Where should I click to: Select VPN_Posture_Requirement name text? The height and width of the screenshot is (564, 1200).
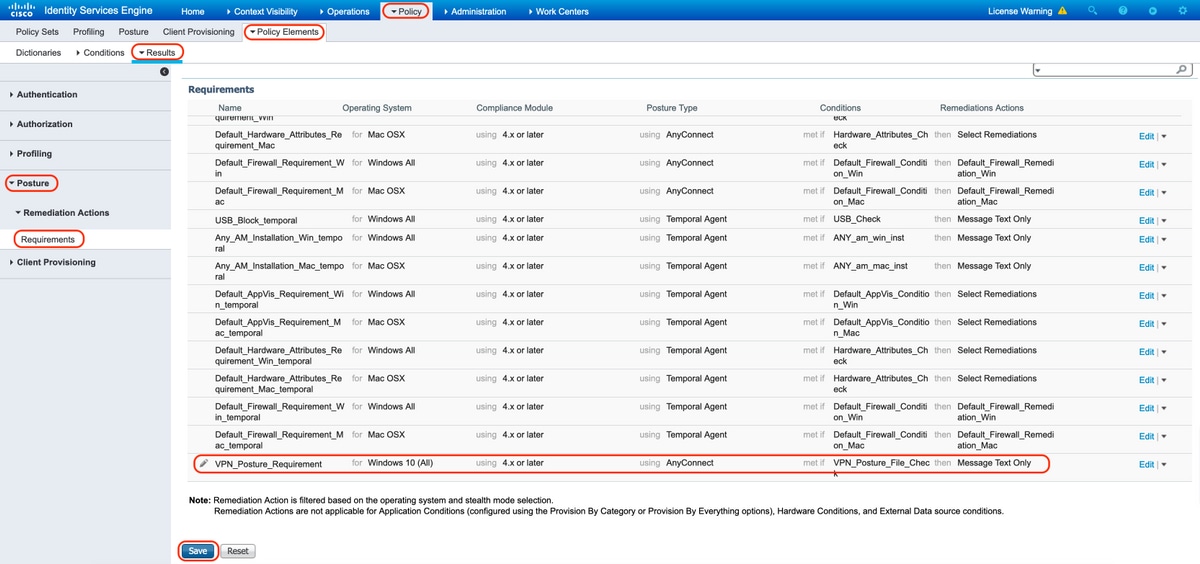[x=268, y=464]
